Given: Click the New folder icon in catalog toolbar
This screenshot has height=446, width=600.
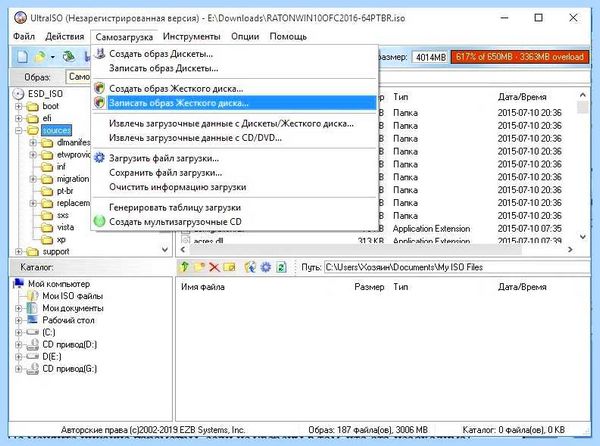Looking at the screenshot, I should (199, 267).
